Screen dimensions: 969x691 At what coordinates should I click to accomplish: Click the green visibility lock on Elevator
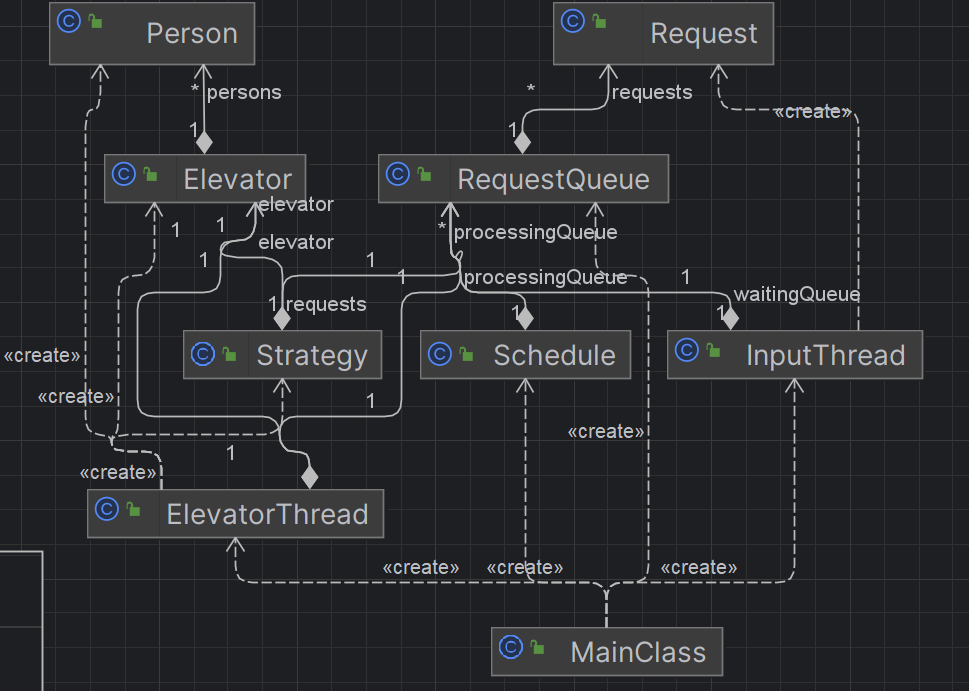pos(150,174)
